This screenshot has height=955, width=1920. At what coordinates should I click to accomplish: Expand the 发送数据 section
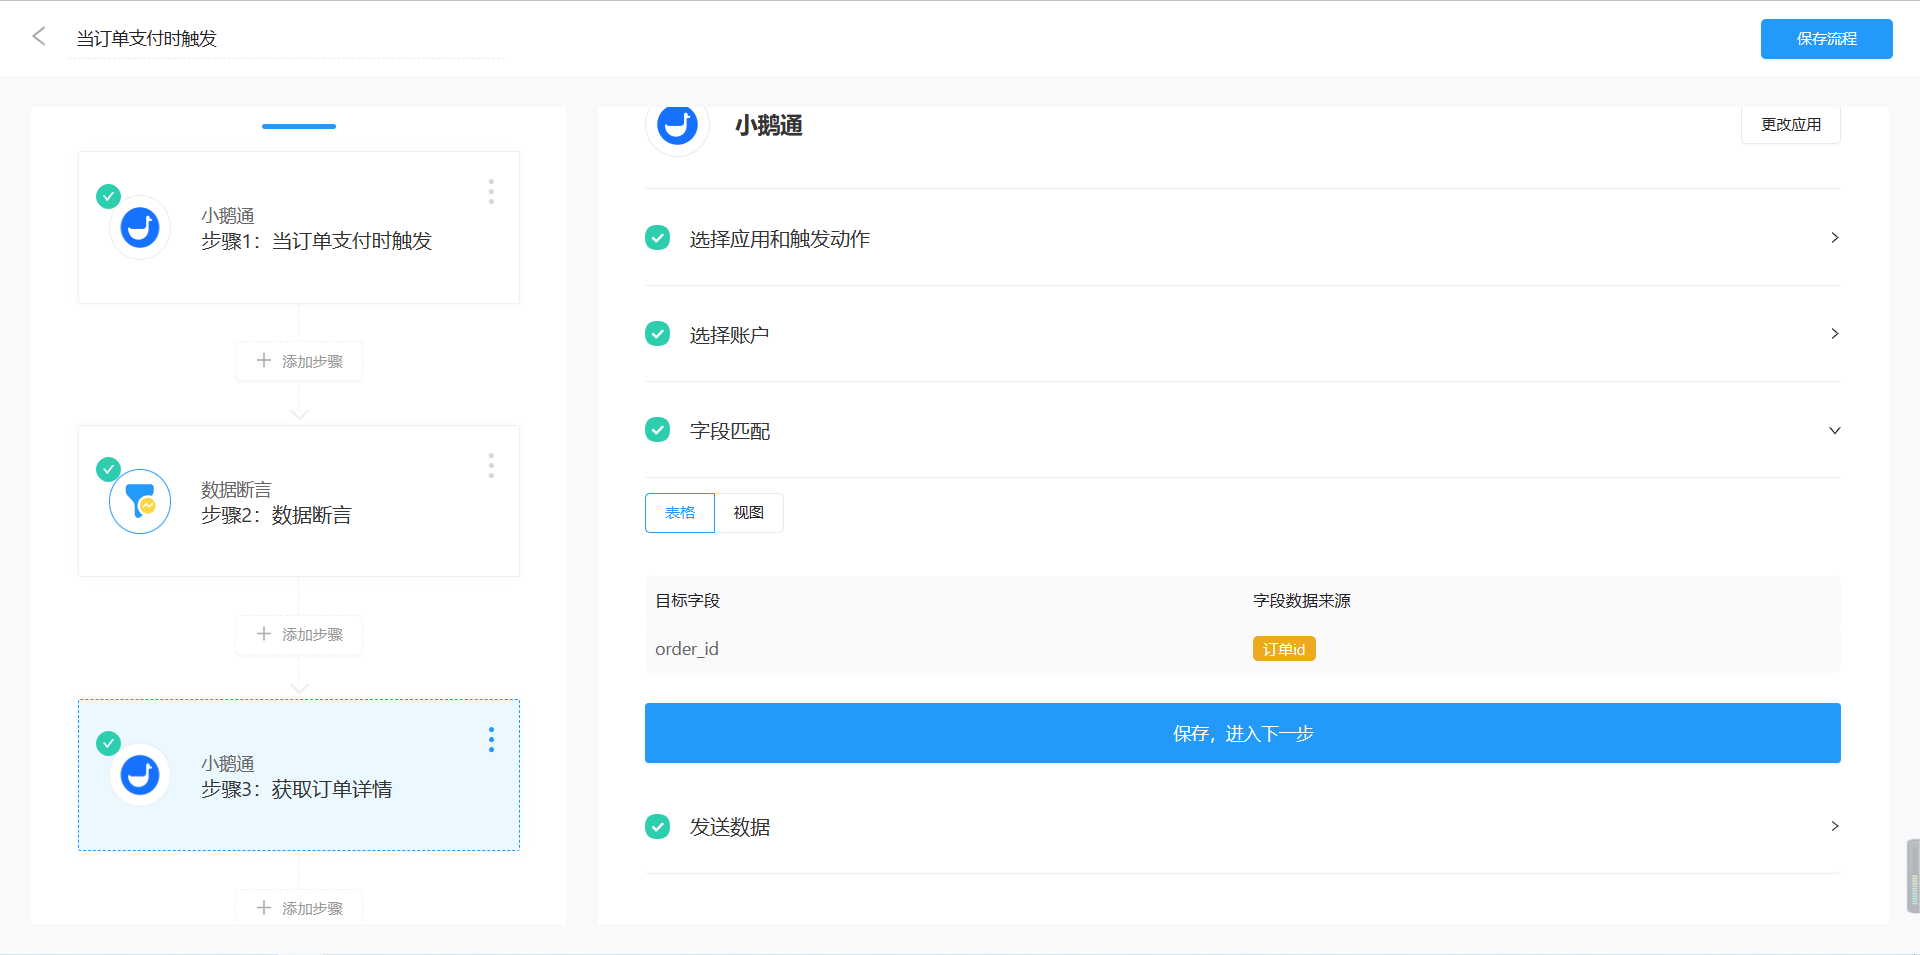point(1242,826)
